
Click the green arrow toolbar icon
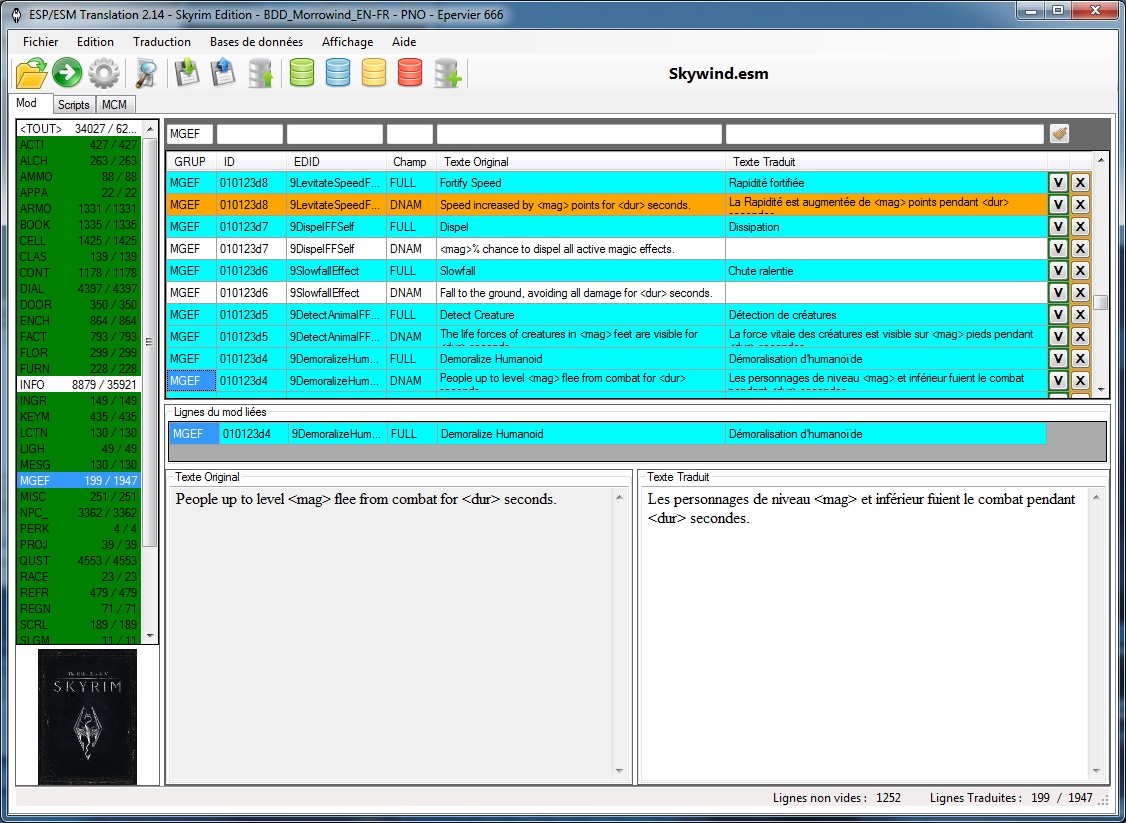click(67, 73)
